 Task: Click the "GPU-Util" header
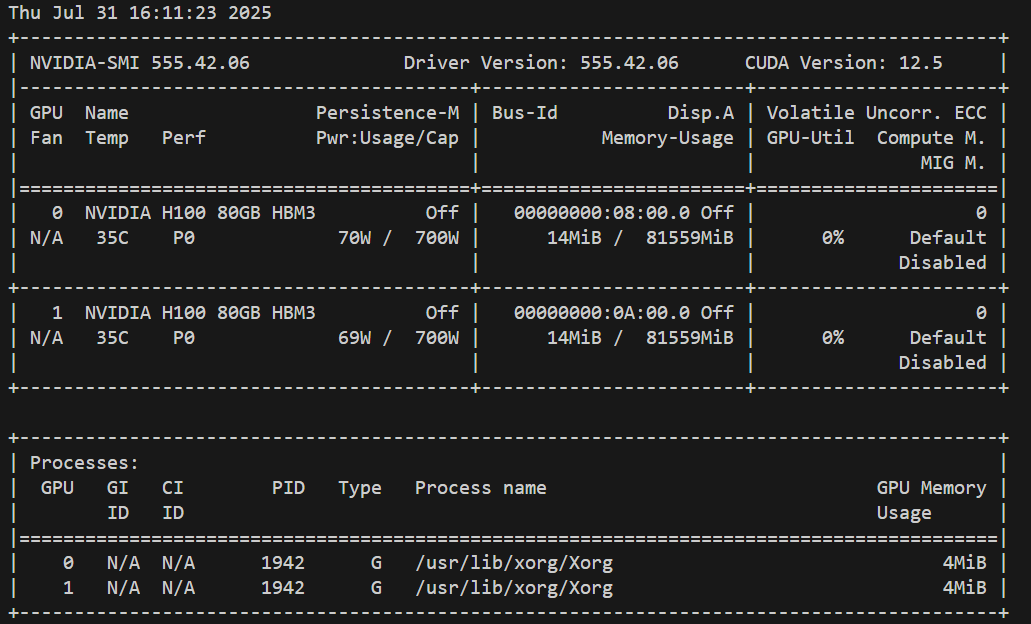pos(811,138)
